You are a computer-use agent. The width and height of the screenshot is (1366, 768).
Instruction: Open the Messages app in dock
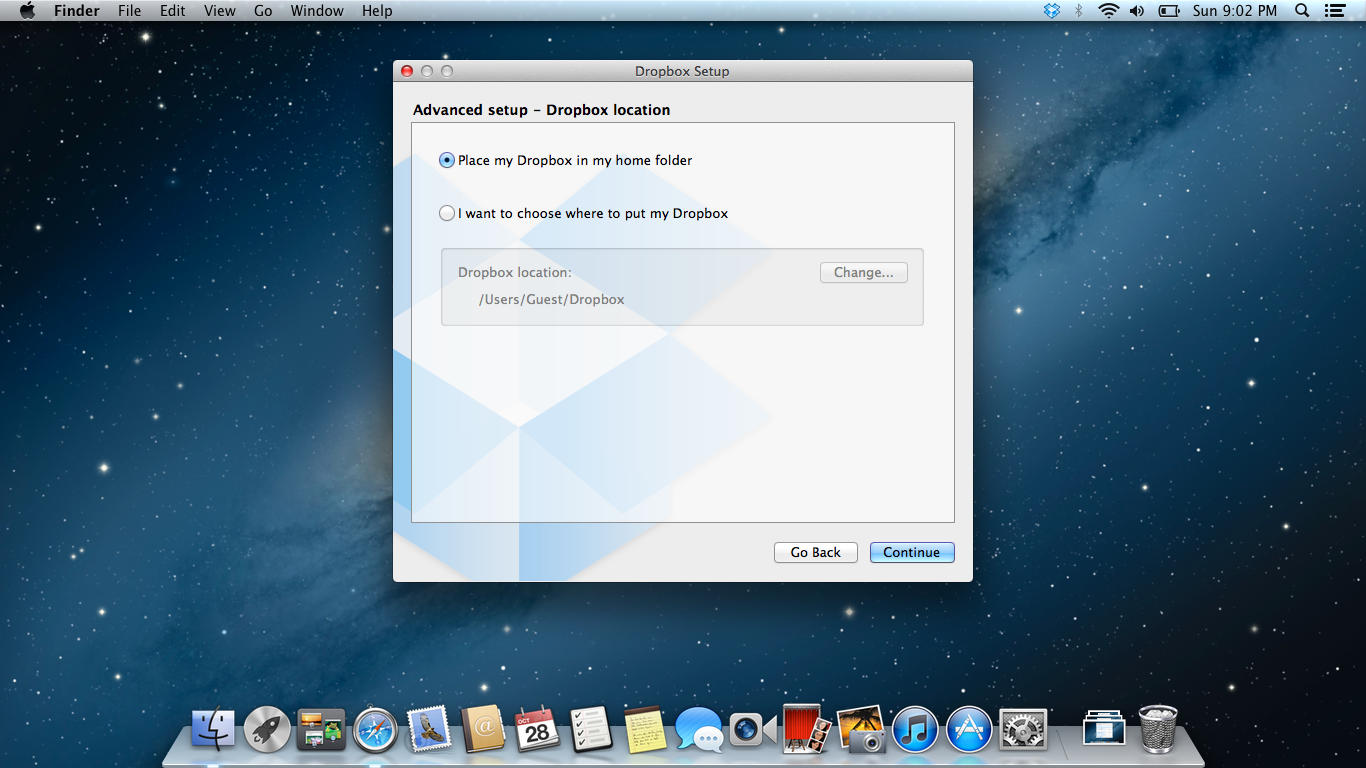click(698, 729)
